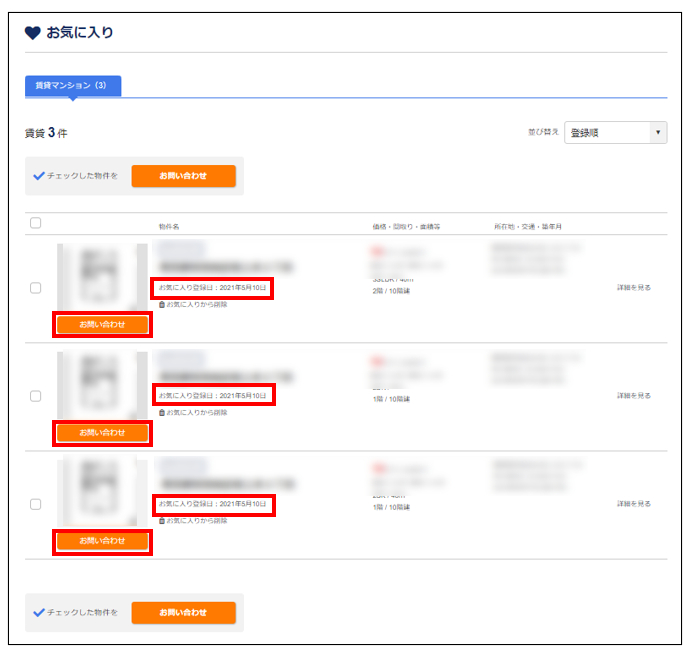Open the 登録順 sort dropdown
Viewport: 691px width, 657px height.
click(x=615, y=133)
